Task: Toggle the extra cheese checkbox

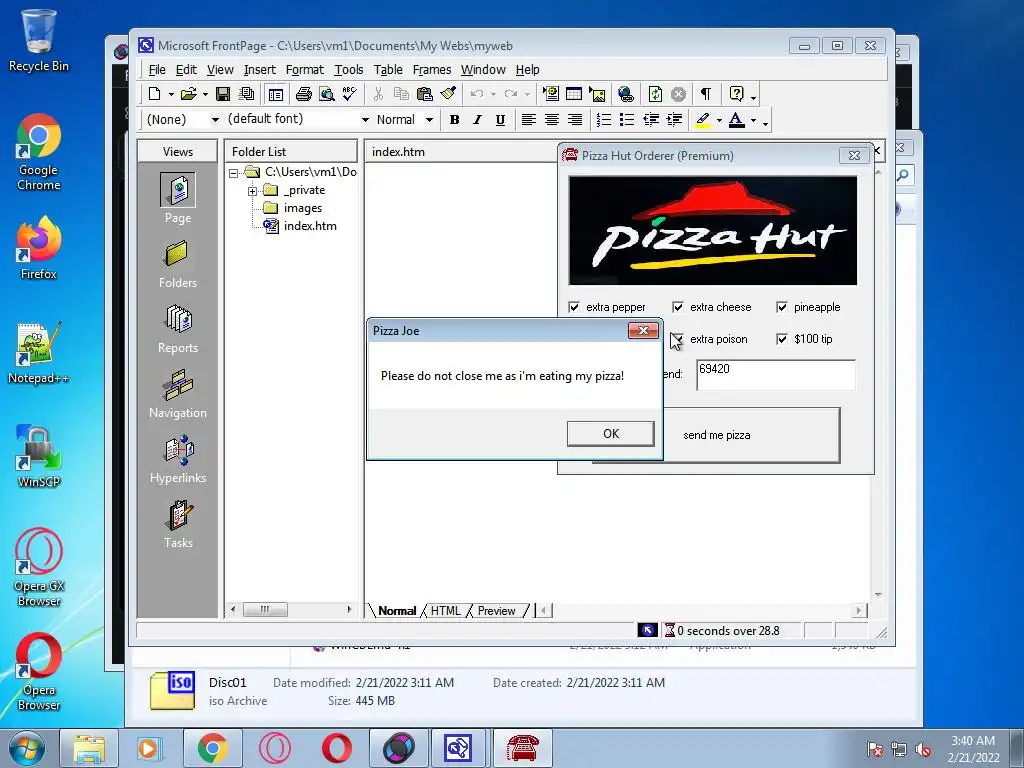Action: 678,307
